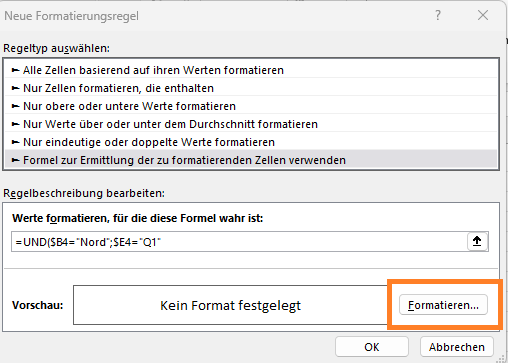The height and width of the screenshot is (363, 508).
Task: Choose 'Nur eindeutige oder doppelte Werte formatieren'
Action: (251, 142)
